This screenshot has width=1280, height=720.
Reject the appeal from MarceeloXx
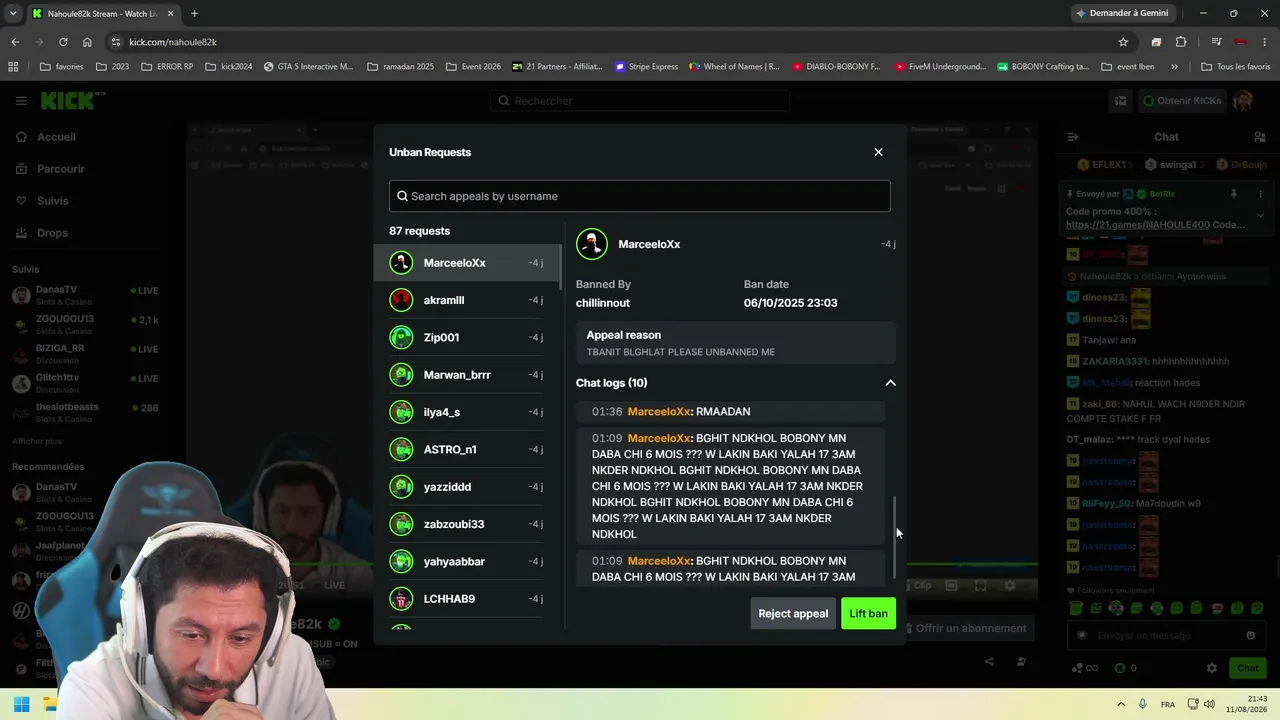pos(793,614)
